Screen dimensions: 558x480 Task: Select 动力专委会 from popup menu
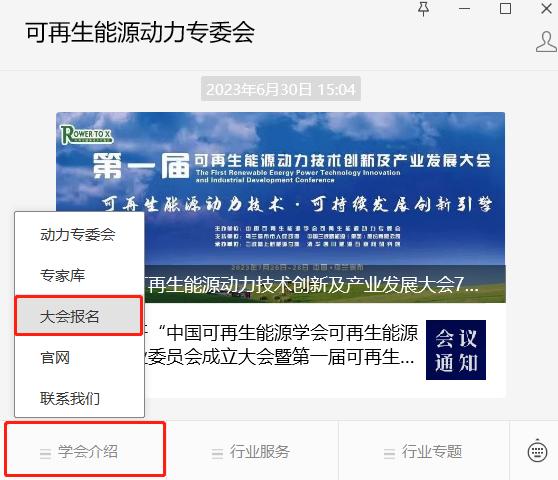click(79, 234)
